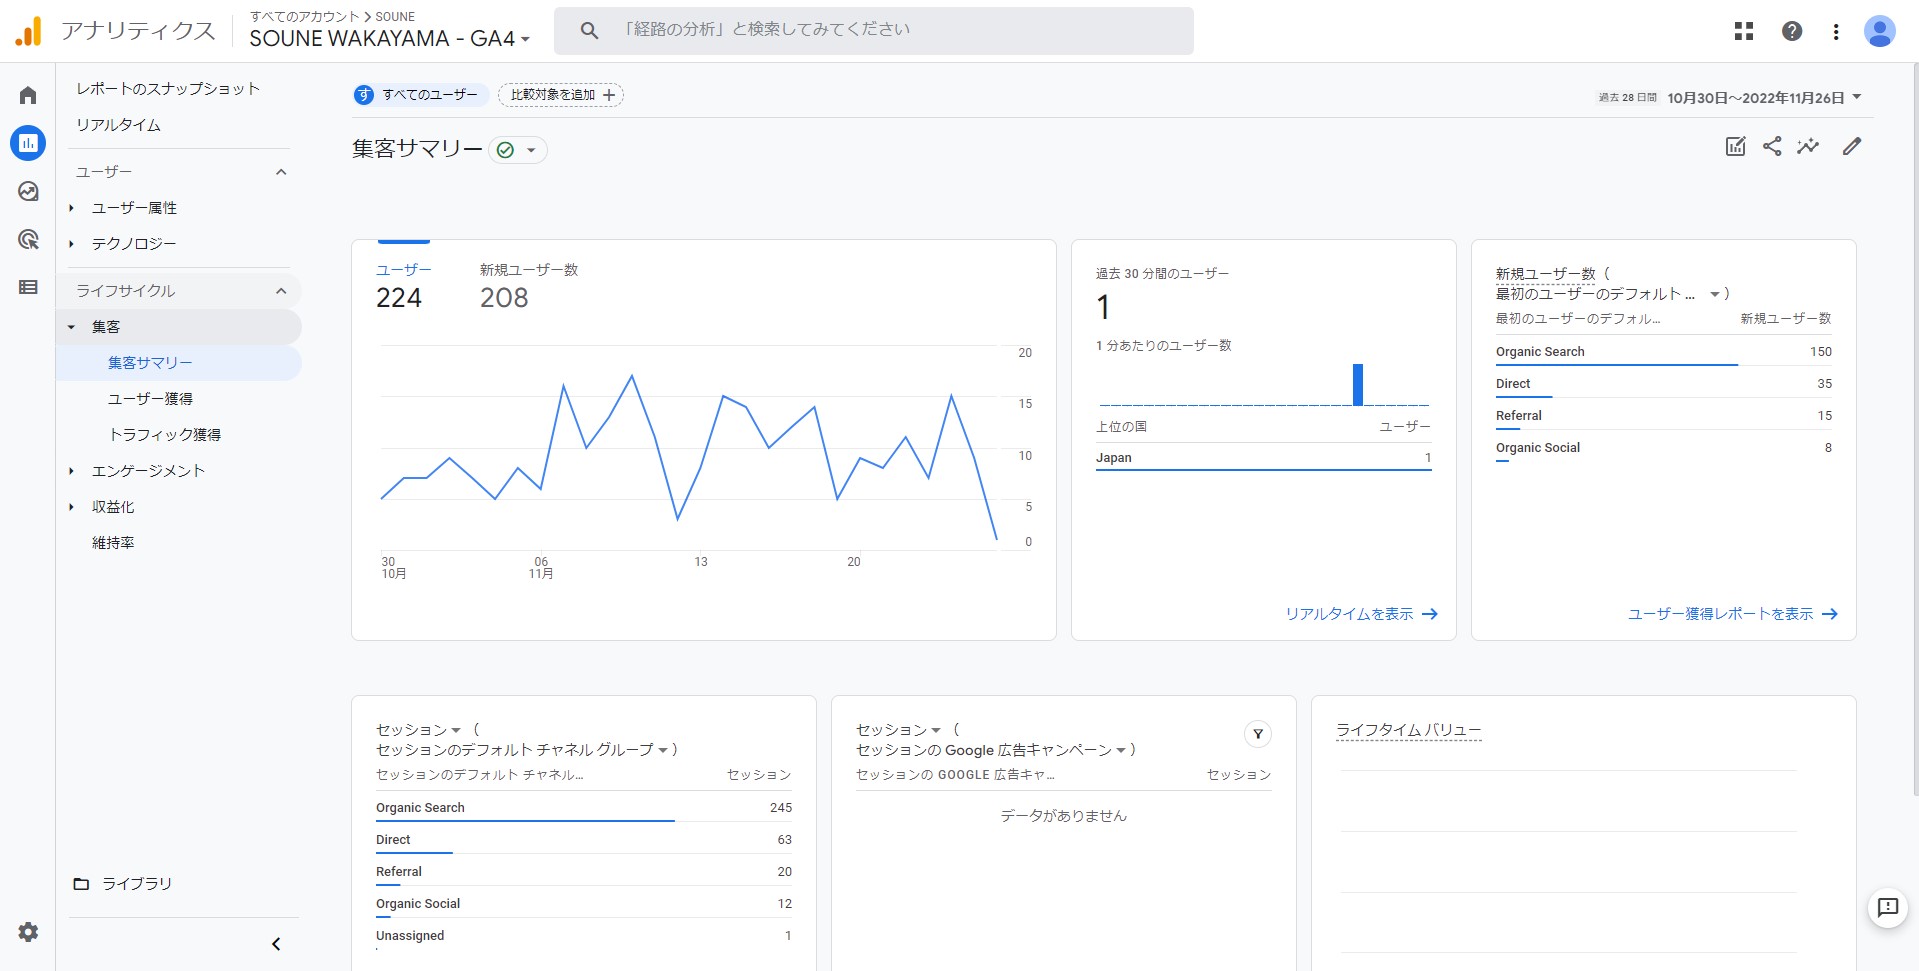Select ユーザー獲得 in the sidebar
The height and width of the screenshot is (971, 1919).
(x=150, y=399)
